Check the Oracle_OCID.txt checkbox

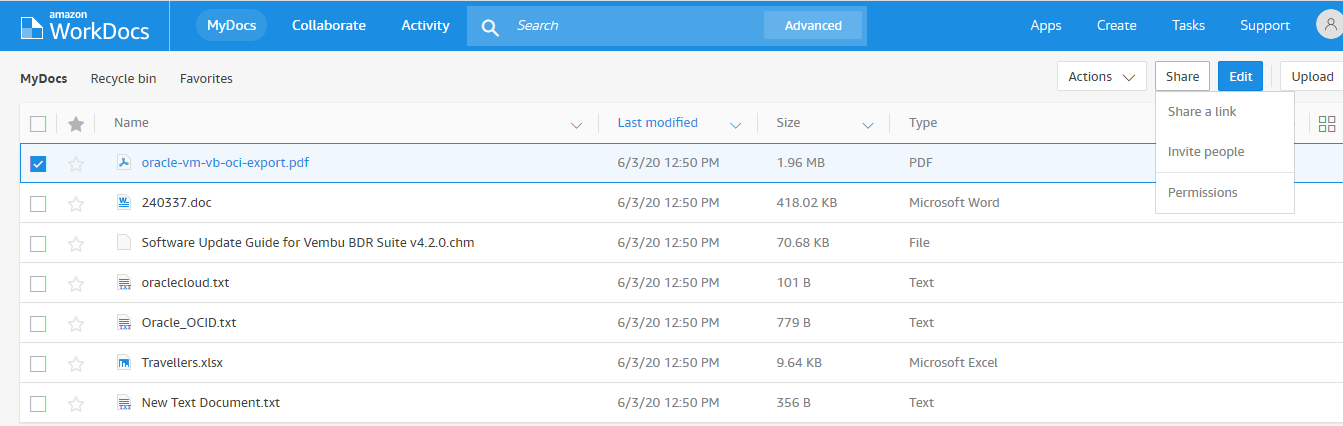tap(38, 324)
